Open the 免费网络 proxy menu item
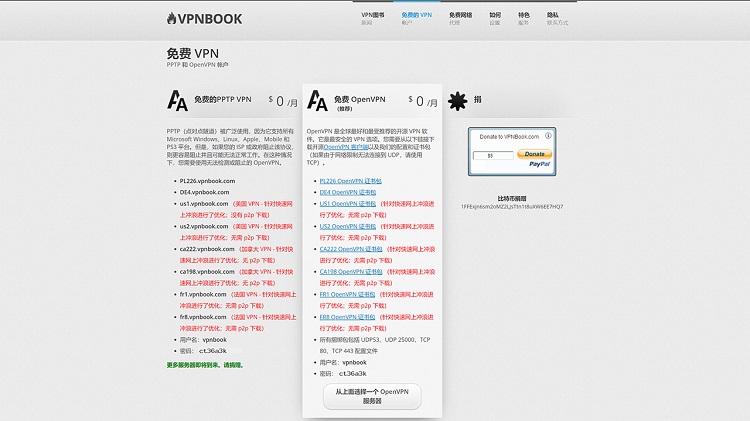Screen dimensions: 750x421 point(460,18)
